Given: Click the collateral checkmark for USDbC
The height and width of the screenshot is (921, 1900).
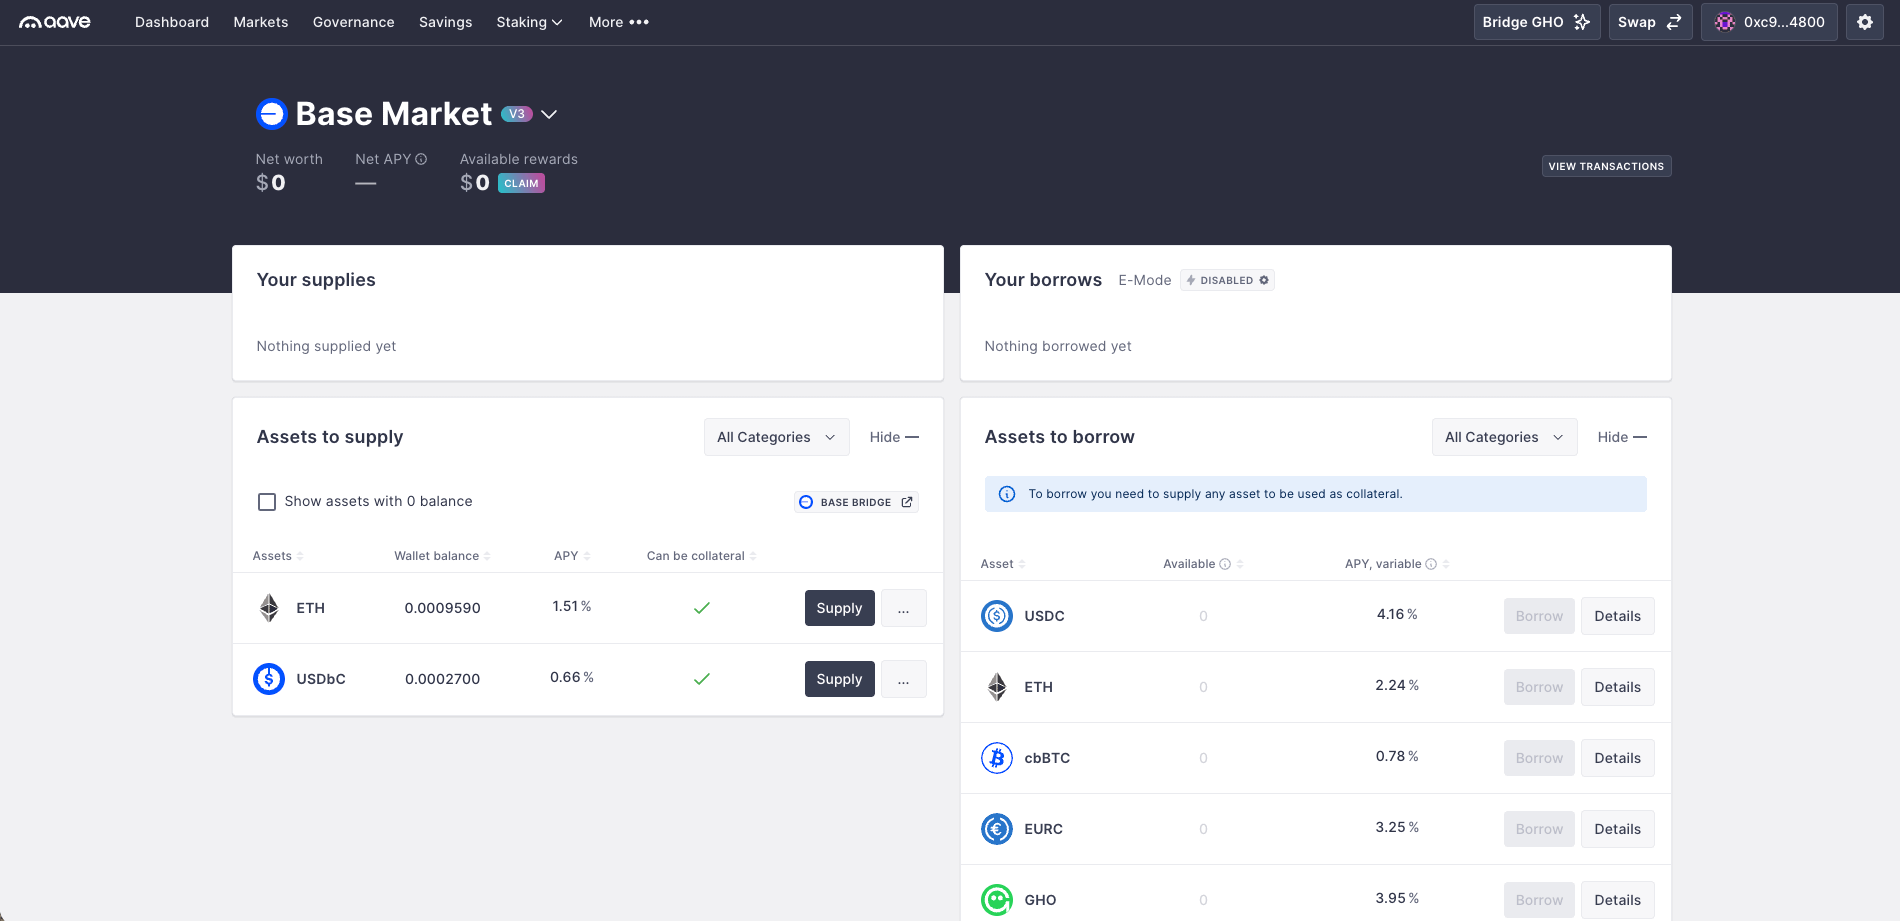Looking at the screenshot, I should (x=702, y=679).
